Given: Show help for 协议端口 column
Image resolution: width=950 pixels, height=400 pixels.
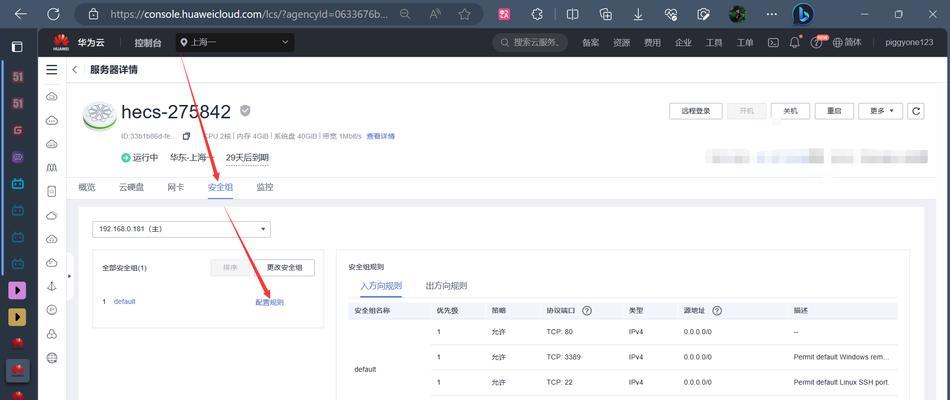Looking at the screenshot, I should 586,310.
